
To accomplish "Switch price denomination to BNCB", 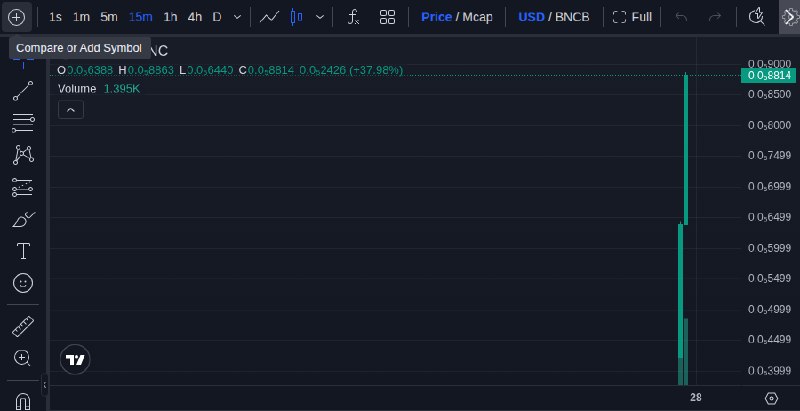I will pyautogui.click(x=572, y=17).
